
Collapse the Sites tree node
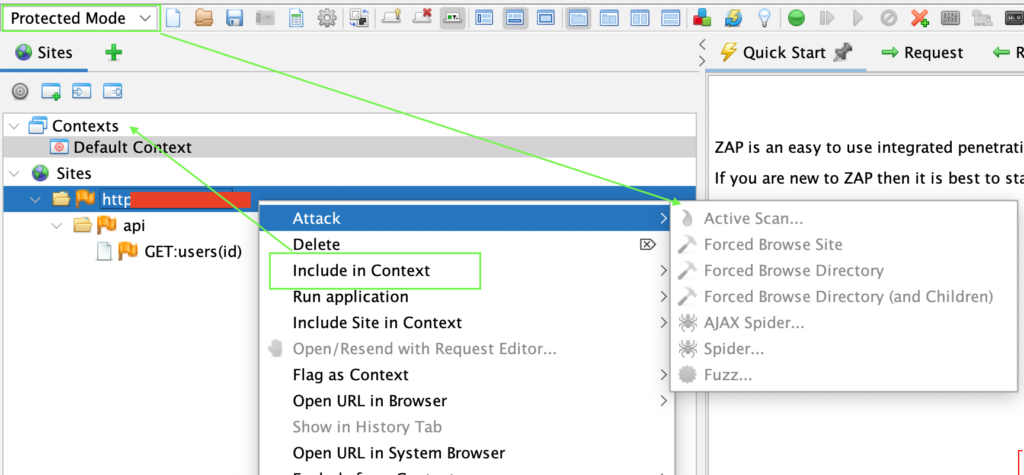(x=14, y=173)
